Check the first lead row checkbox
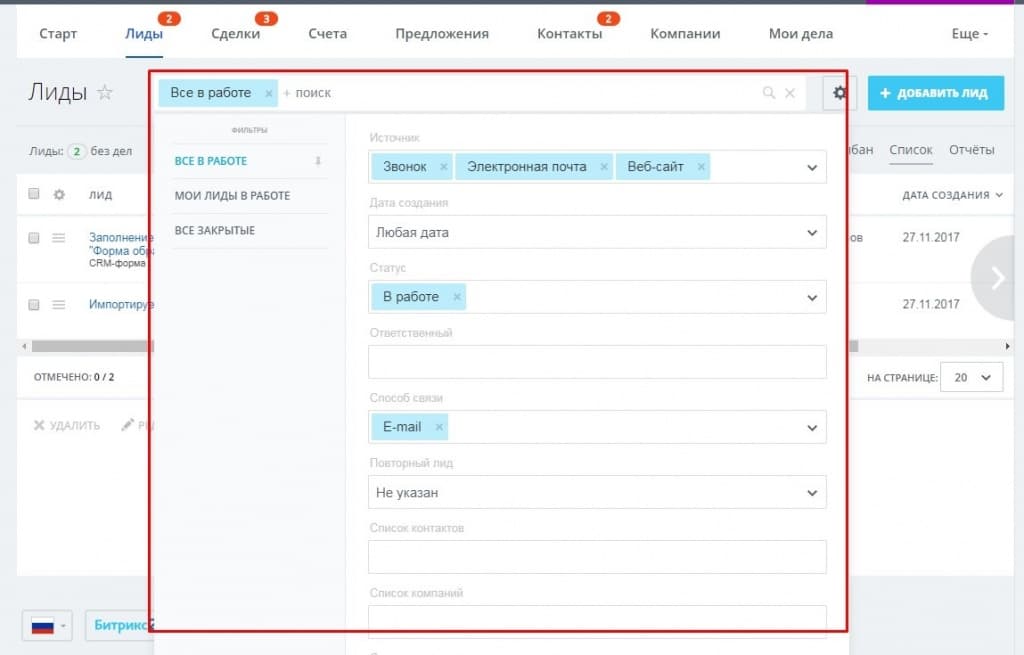This screenshot has width=1024, height=655. pos(34,238)
